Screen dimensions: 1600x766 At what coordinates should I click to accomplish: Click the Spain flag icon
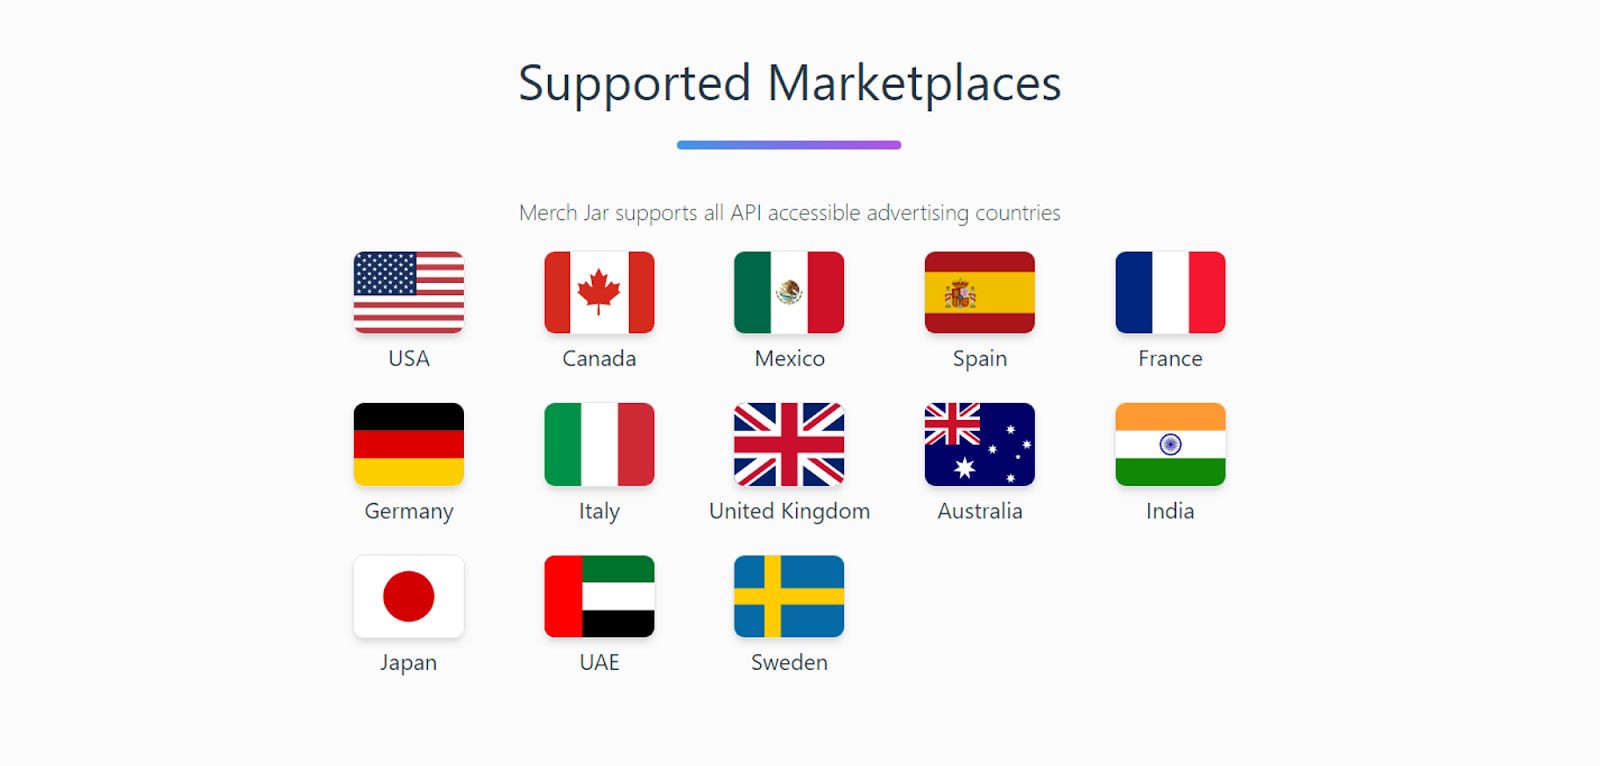pos(980,292)
